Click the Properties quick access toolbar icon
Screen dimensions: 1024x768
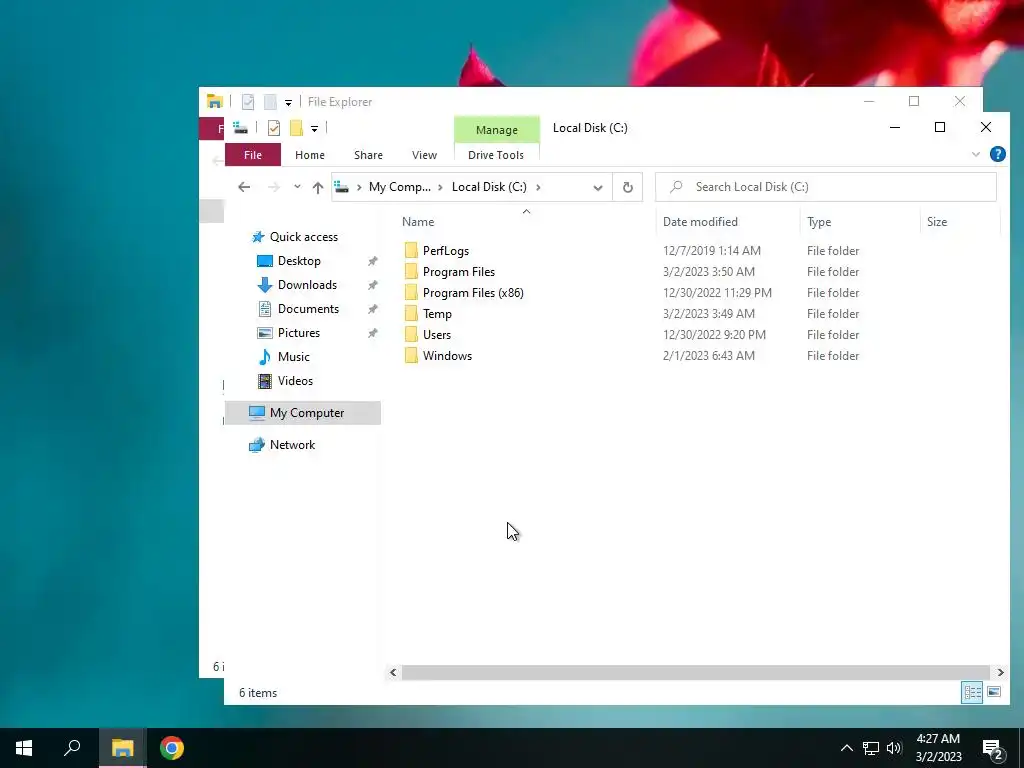[x=274, y=128]
